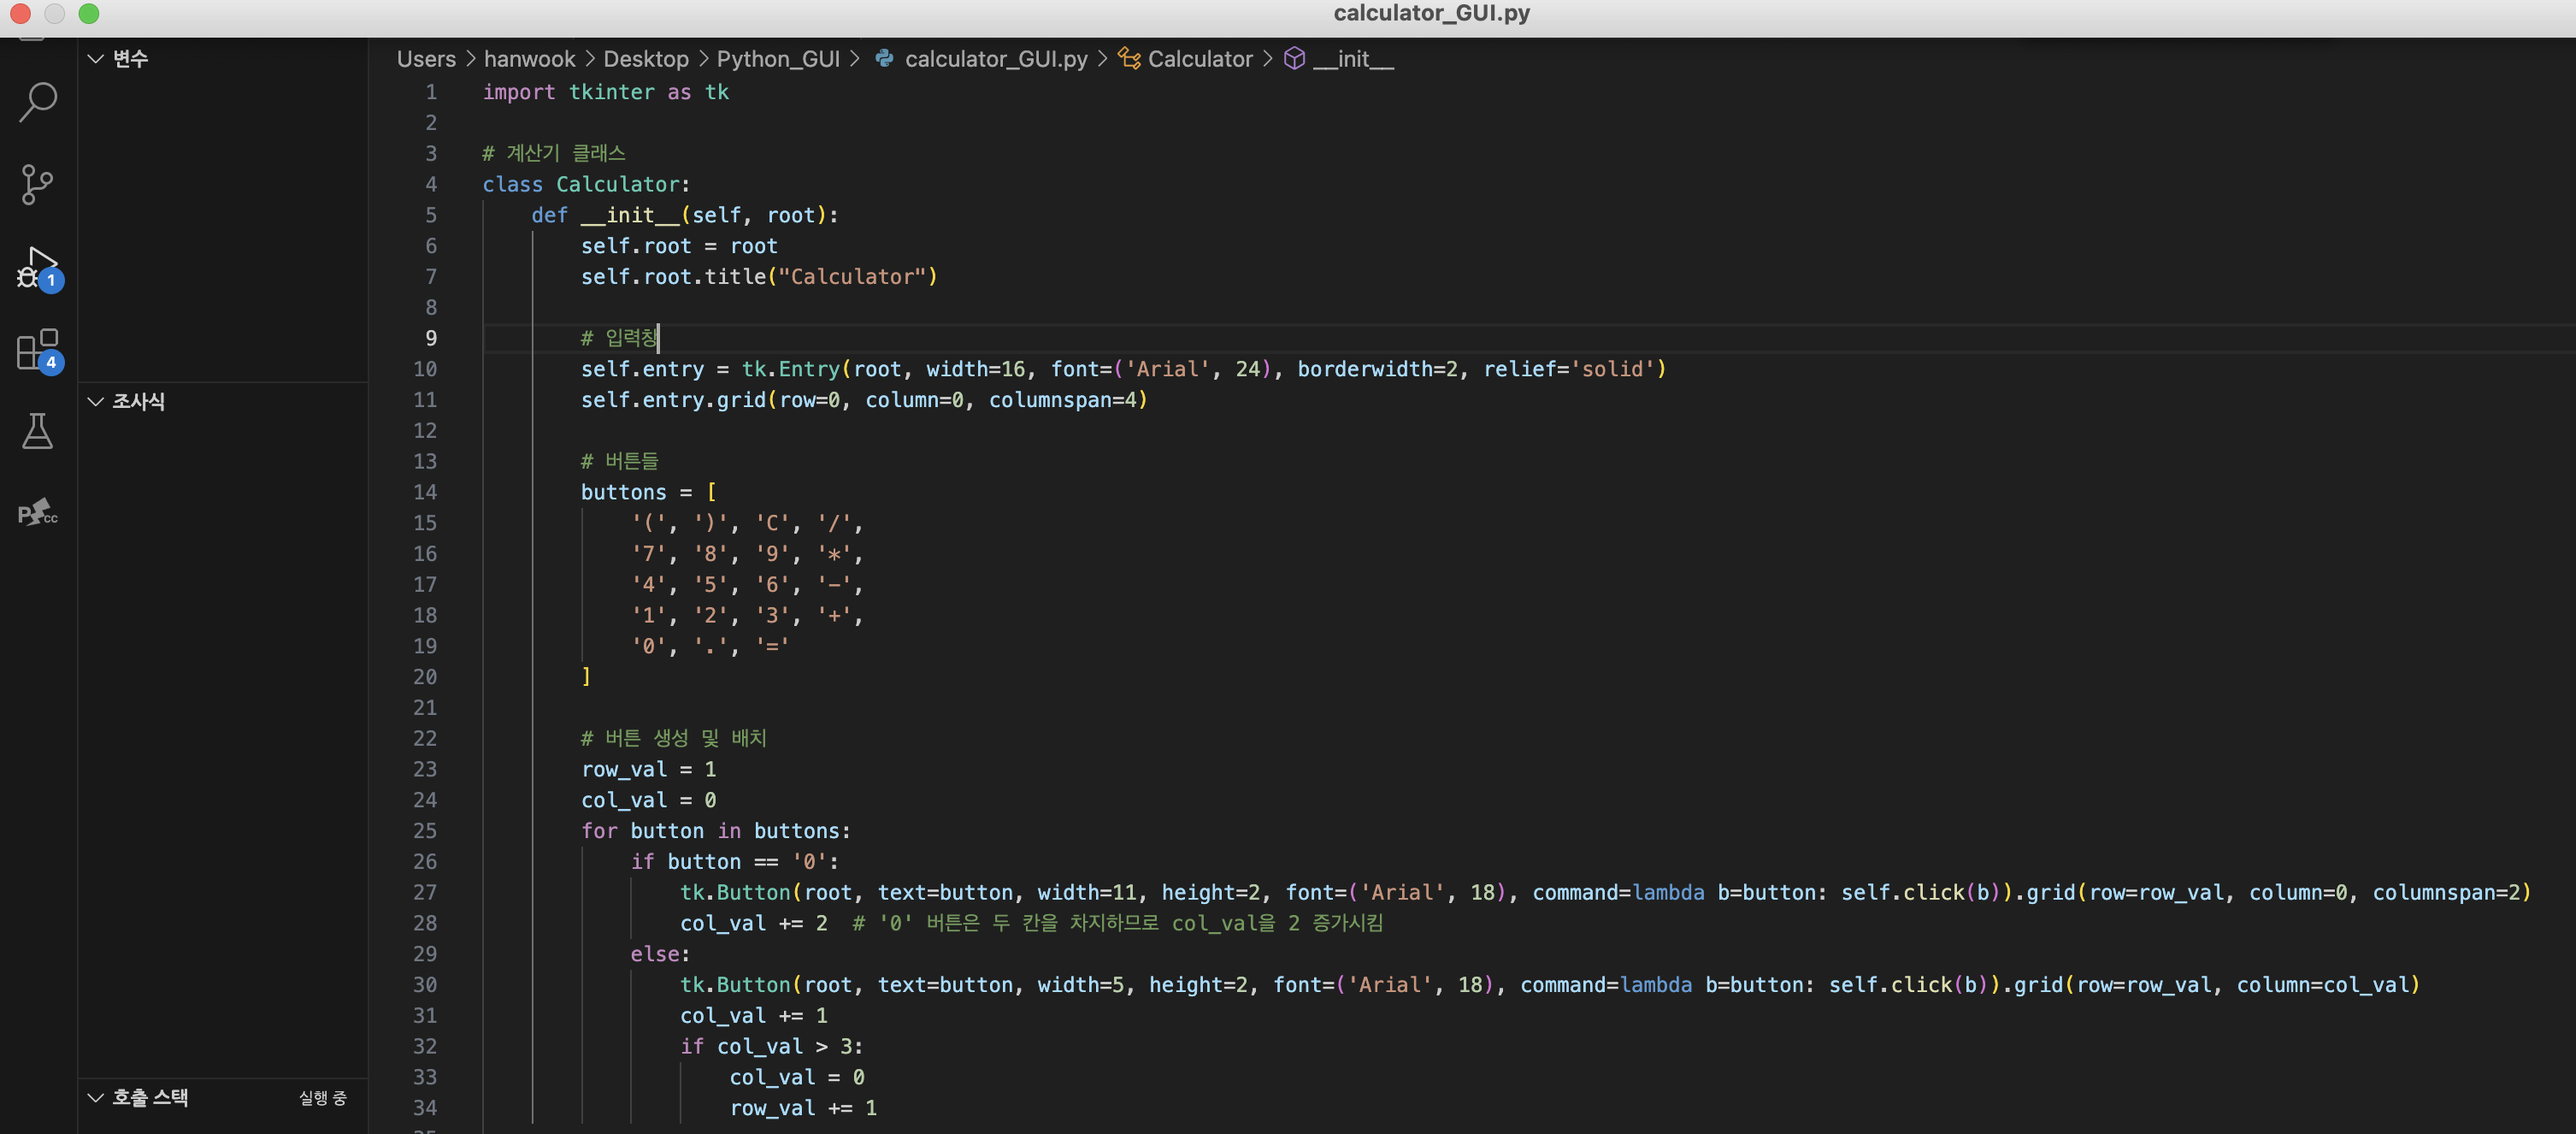Click the Pcc extension icon in activity bar
2576x1134 pixels.
(38, 513)
